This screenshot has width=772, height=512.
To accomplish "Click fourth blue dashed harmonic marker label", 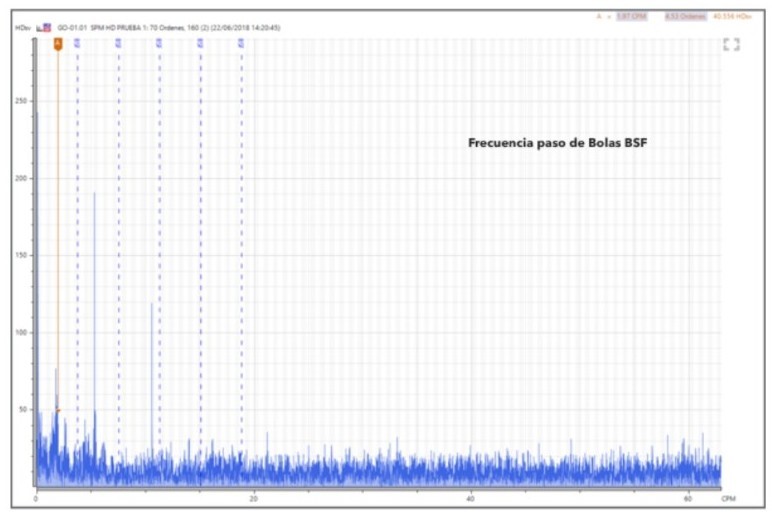I will pyautogui.click(x=200, y=43).
